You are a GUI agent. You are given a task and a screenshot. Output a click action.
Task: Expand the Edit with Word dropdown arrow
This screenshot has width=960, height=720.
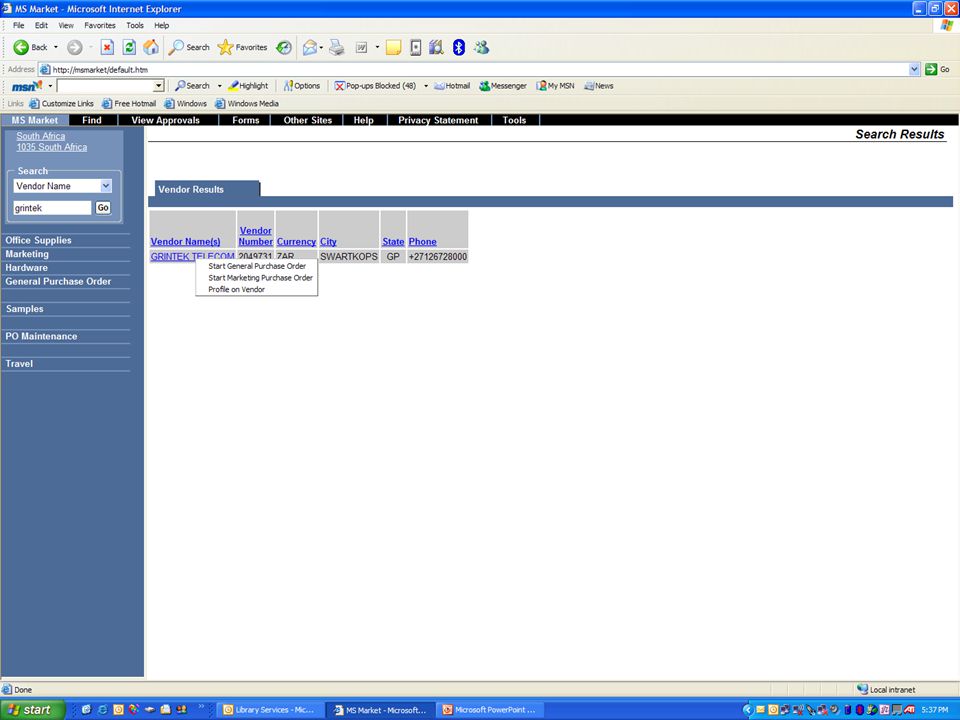(377, 47)
